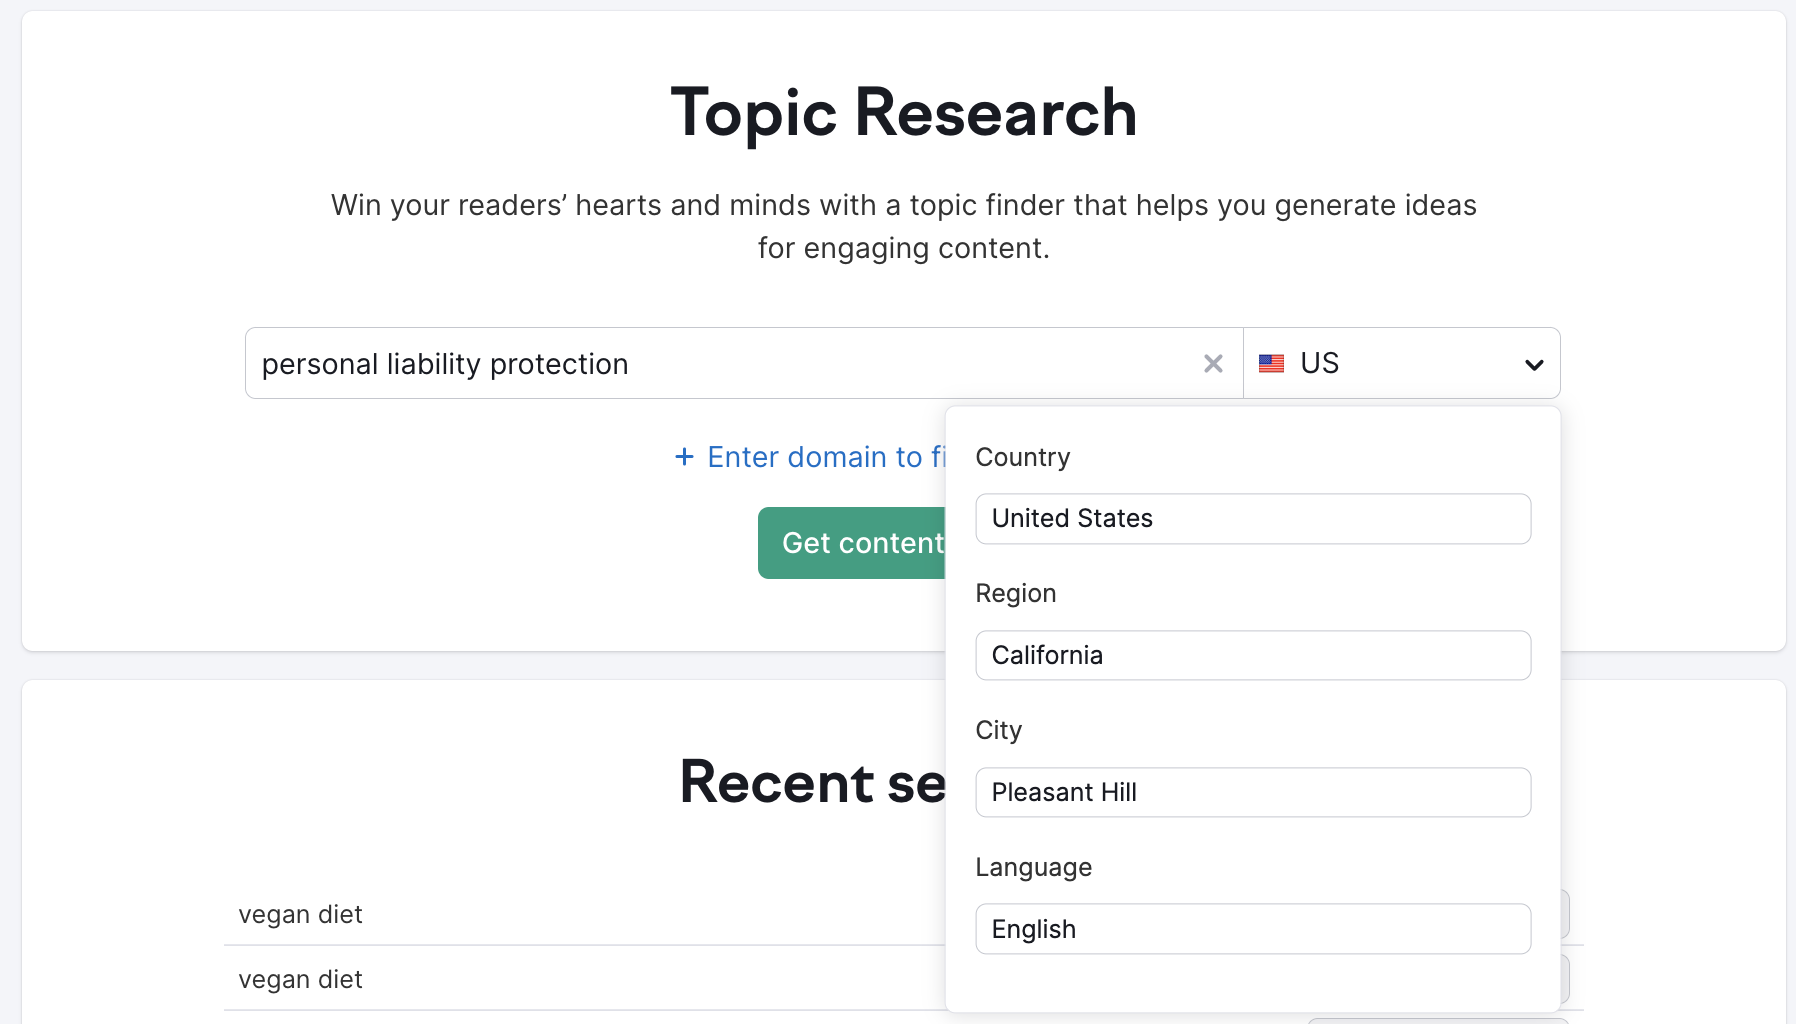Click the Get content ideas button
Image resolution: width=1796 pixels, height=1024 pixels.
click(860, 542)
